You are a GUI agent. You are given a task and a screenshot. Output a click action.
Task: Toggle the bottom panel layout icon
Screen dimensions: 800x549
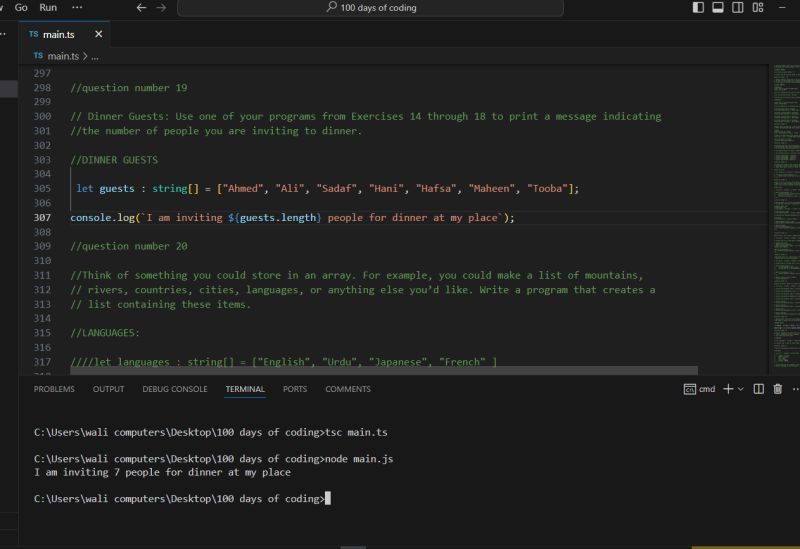point(718,7)
